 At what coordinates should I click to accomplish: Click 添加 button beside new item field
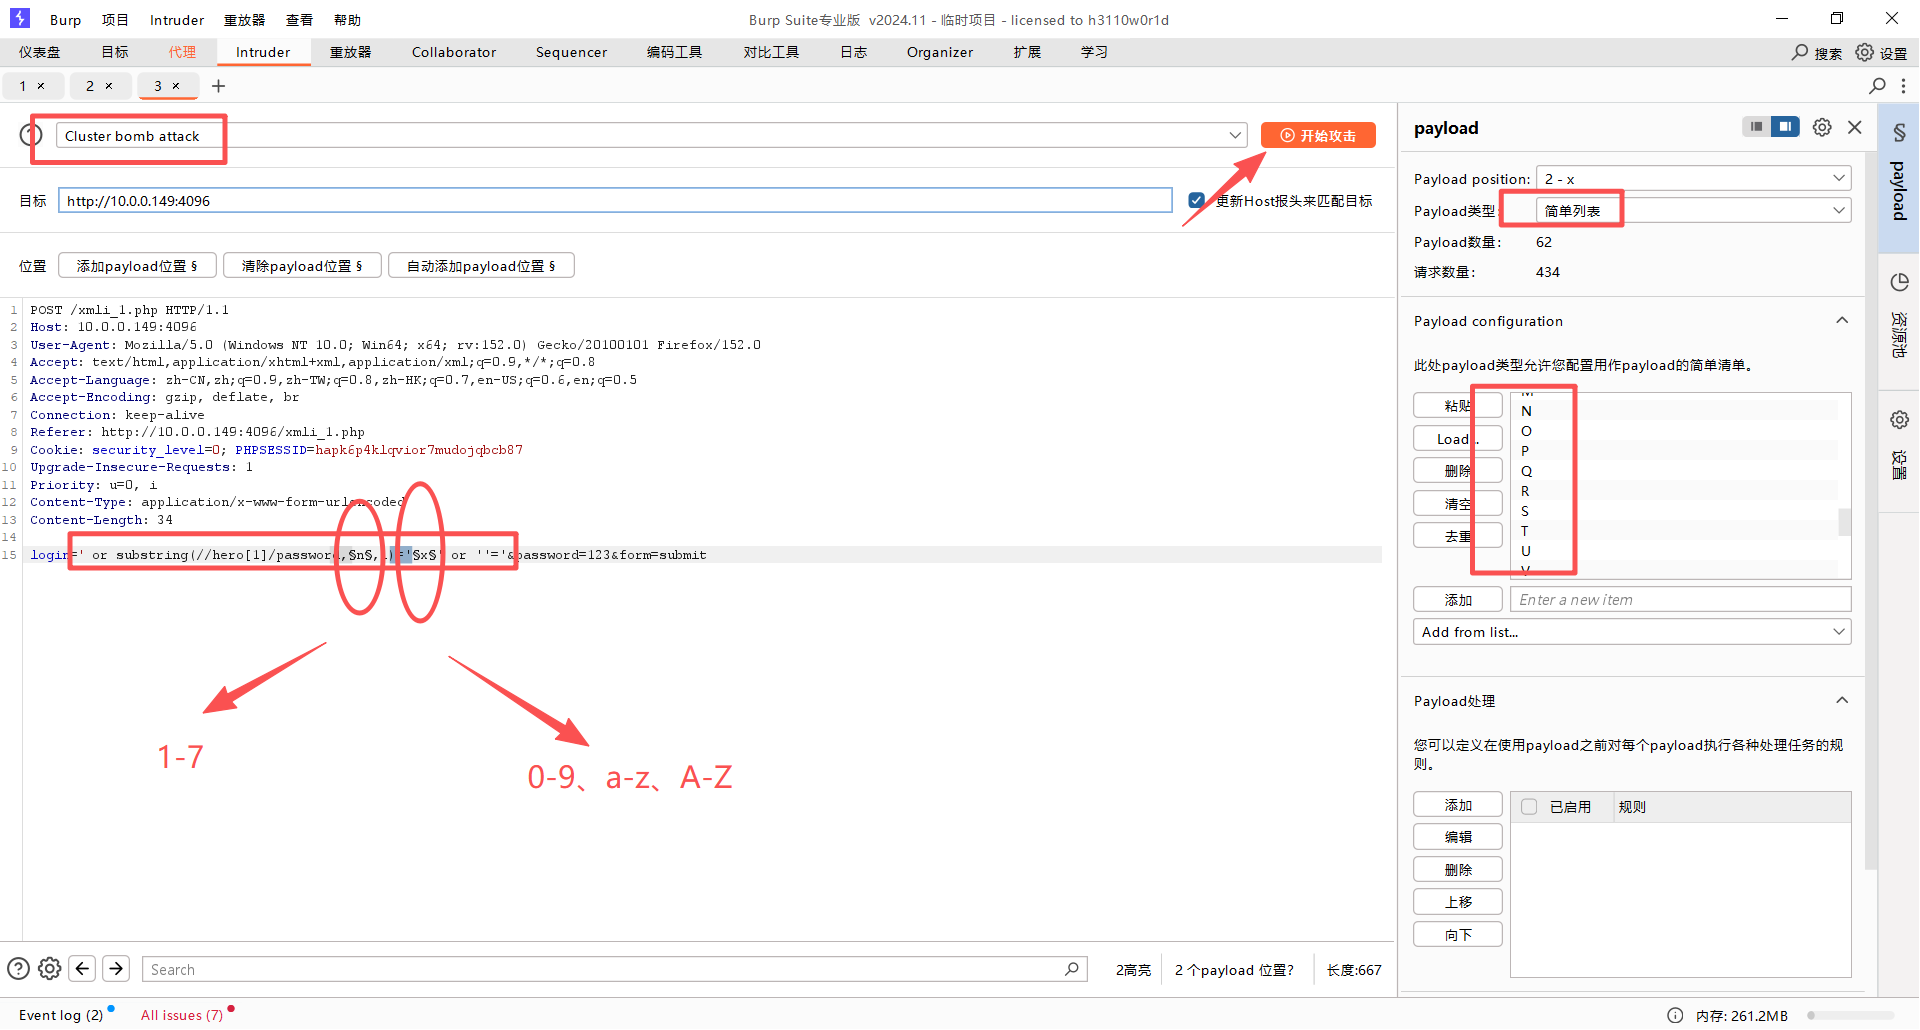click(x=1457, y=599)
